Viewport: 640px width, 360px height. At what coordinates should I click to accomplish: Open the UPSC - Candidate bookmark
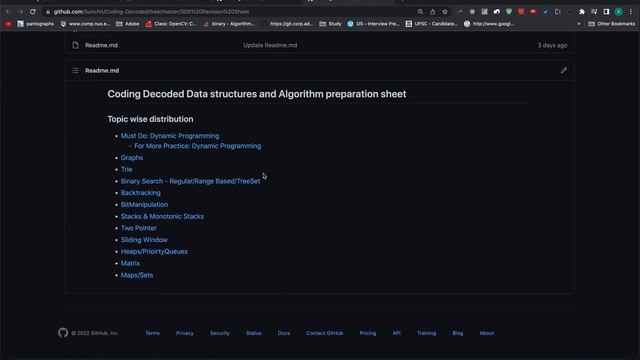pyautogui.click(x=432, y=24)
